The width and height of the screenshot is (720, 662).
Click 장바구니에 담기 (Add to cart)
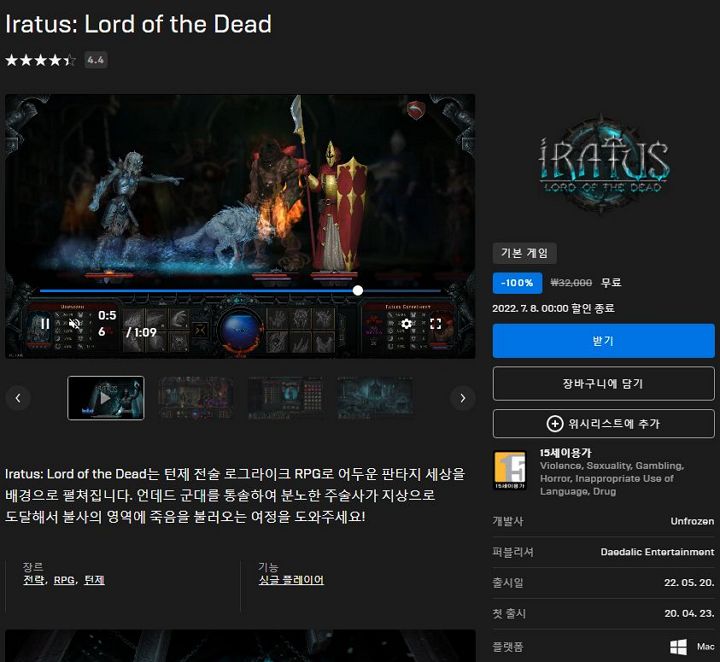(603, 383)
